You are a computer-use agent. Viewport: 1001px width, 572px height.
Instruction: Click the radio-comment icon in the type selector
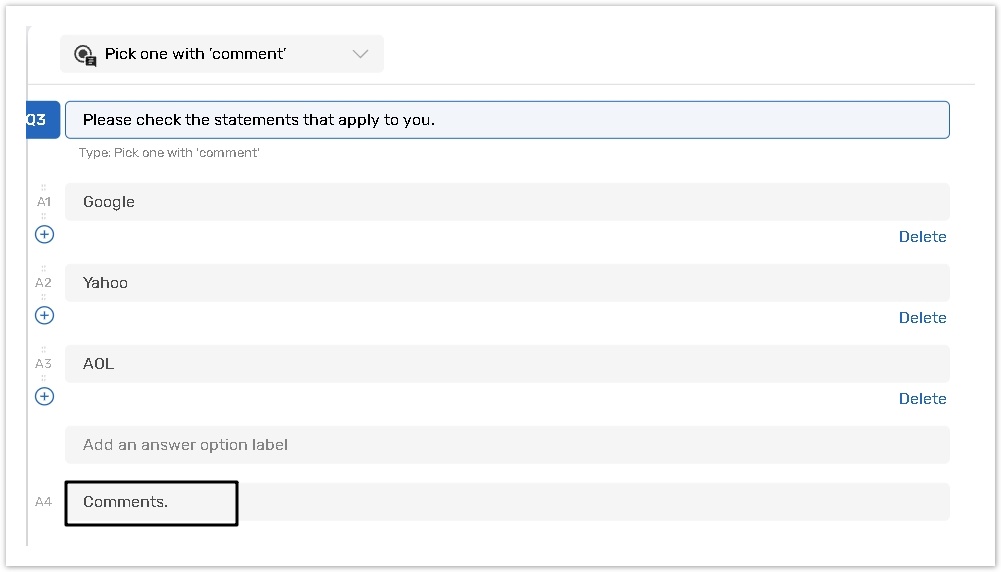pyautogui.click(x=85, y=55)
